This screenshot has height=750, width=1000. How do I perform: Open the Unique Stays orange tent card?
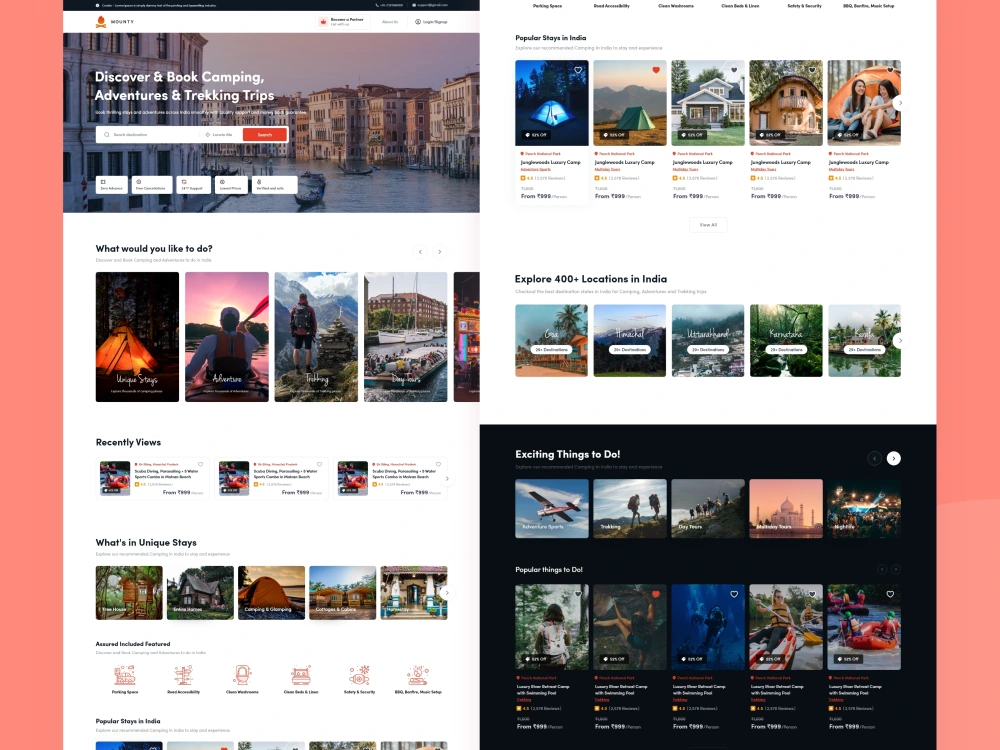[137, 337]
